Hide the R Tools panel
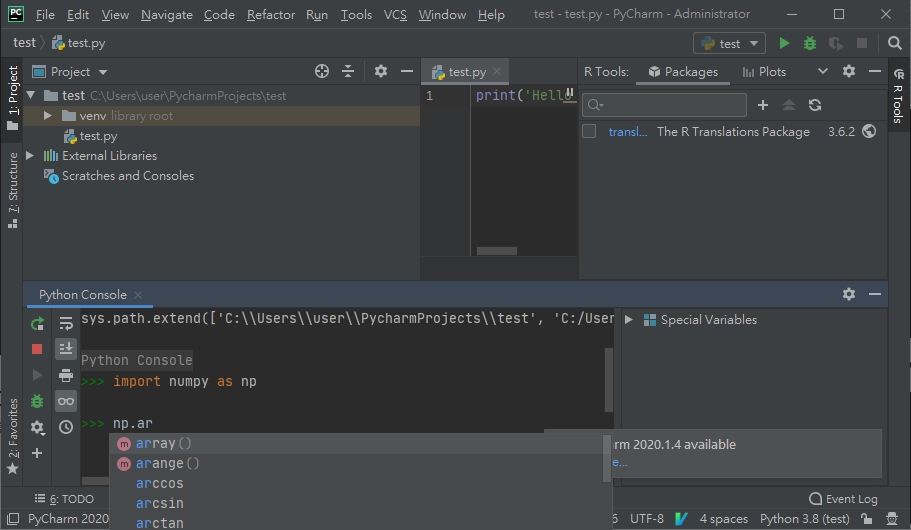911x530 pixels. pyautogui.click(x=875, y=71)
